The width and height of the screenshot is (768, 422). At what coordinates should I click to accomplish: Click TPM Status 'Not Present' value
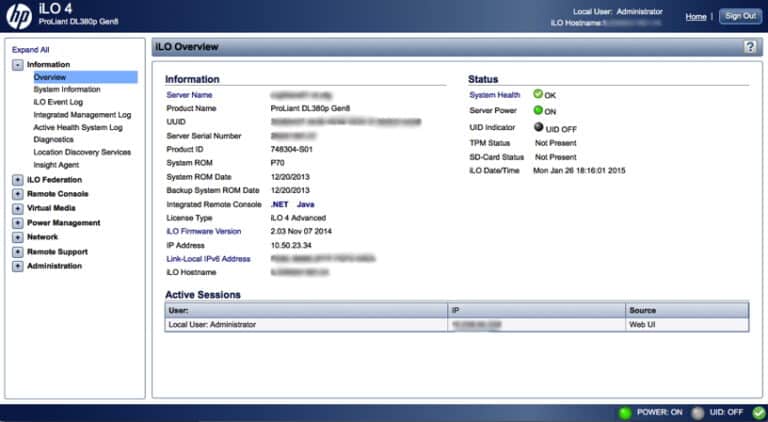coord(555,143)
